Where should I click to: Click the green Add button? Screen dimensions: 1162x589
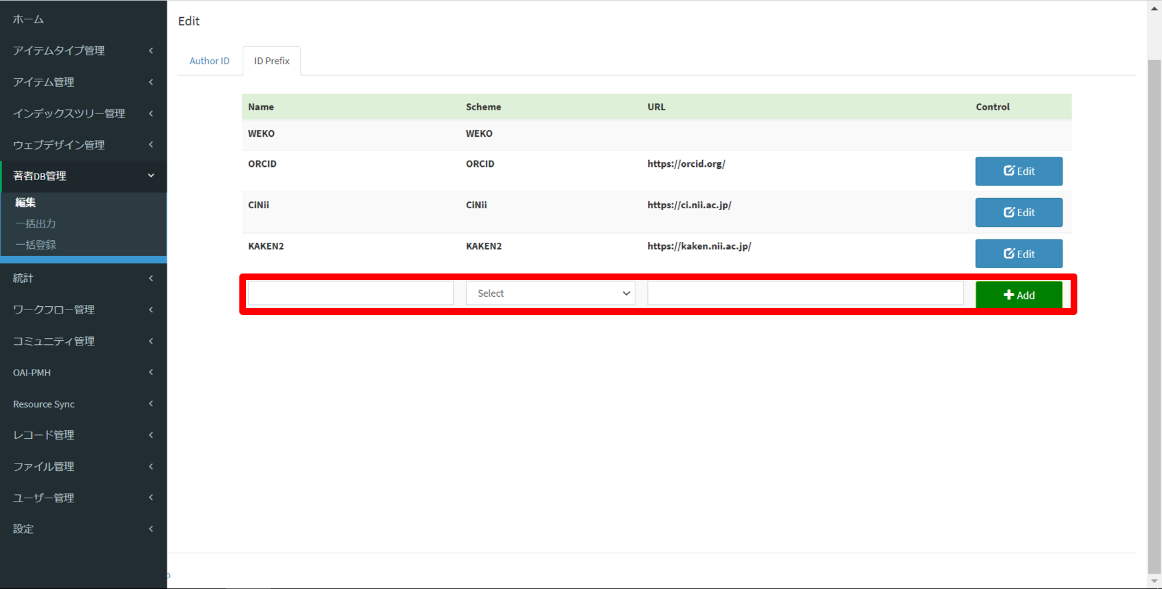click(1018, 295)
